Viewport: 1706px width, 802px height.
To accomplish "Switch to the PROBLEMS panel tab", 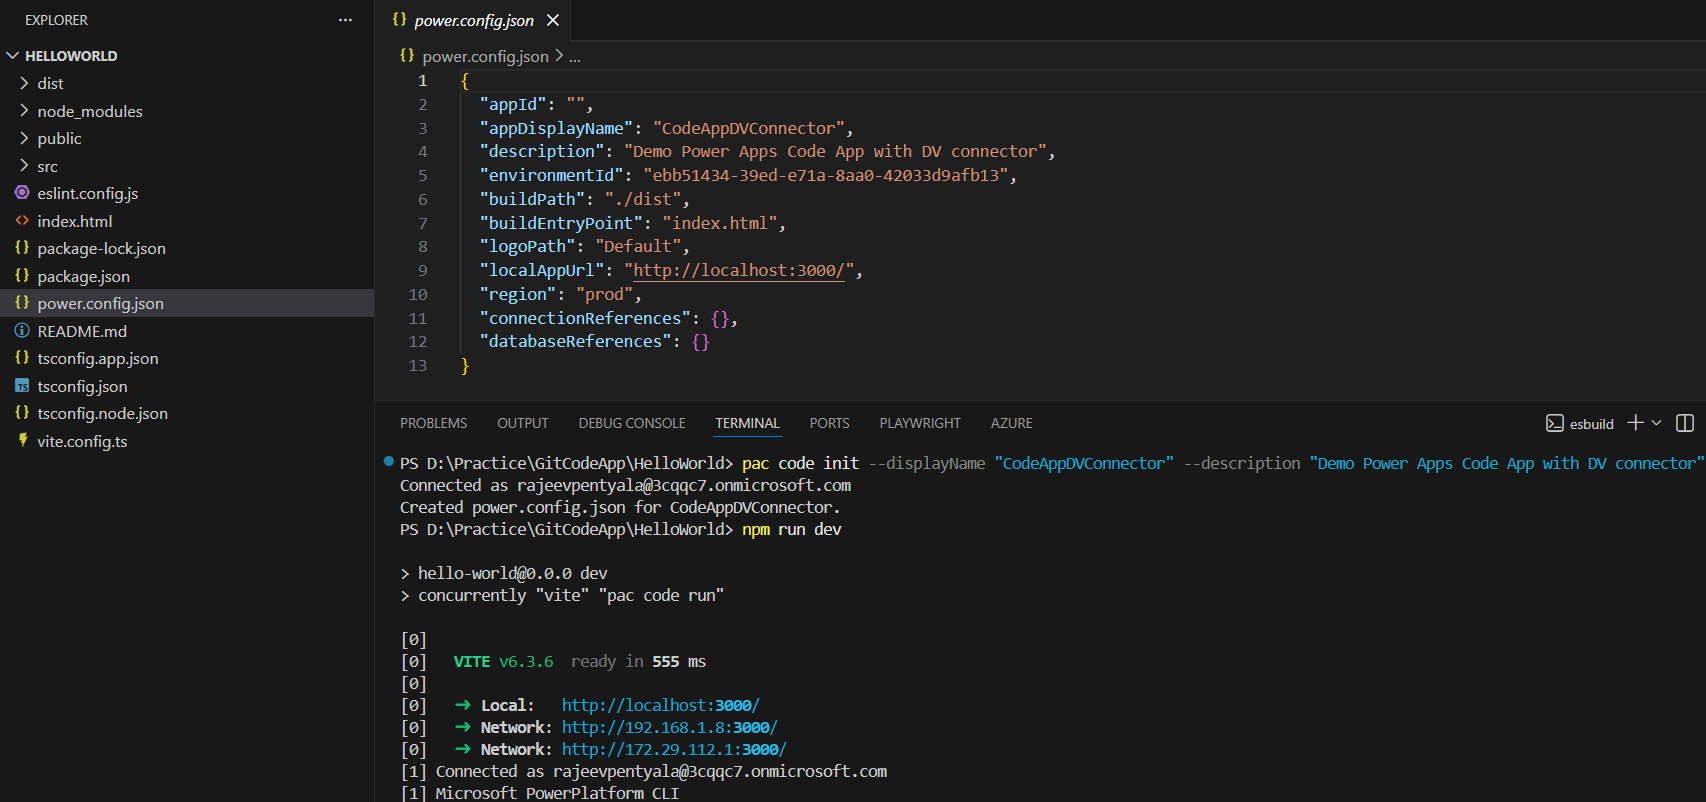I will pos(433,423).
